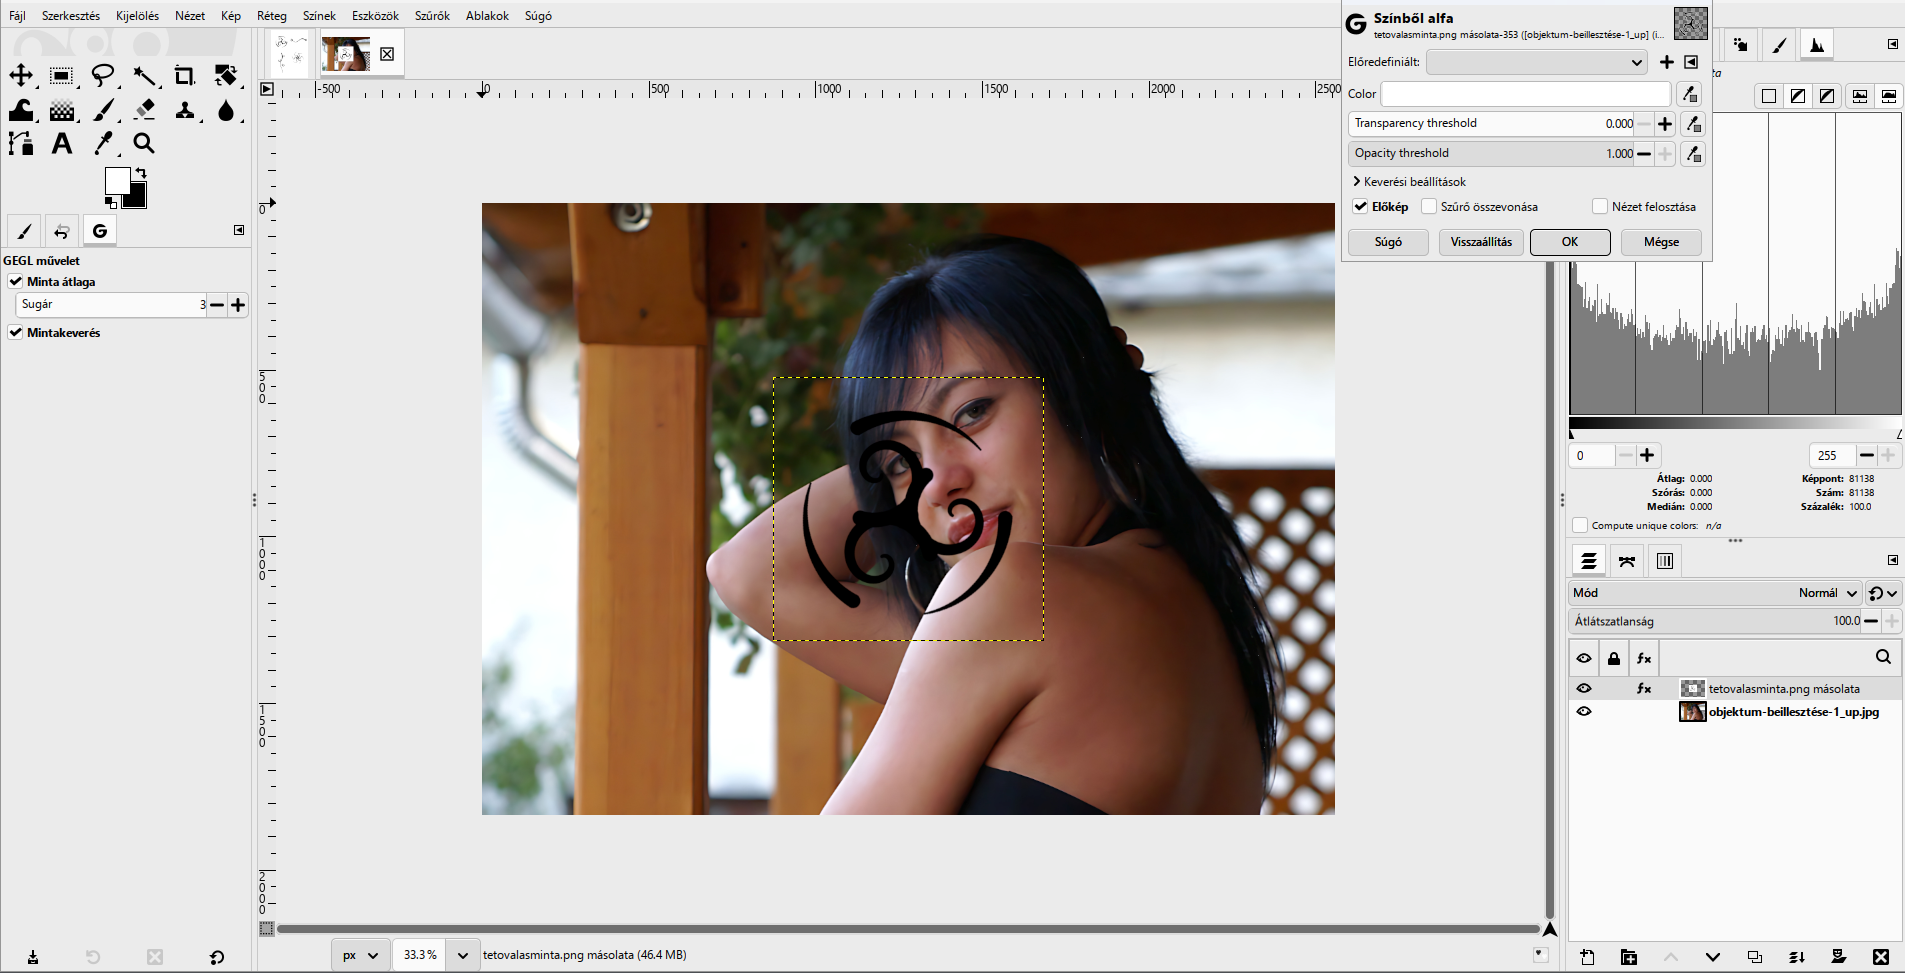Select the Color Picker eyedropper tool
This screenshot has height=973, width=1905.
[x=103, y=143]
